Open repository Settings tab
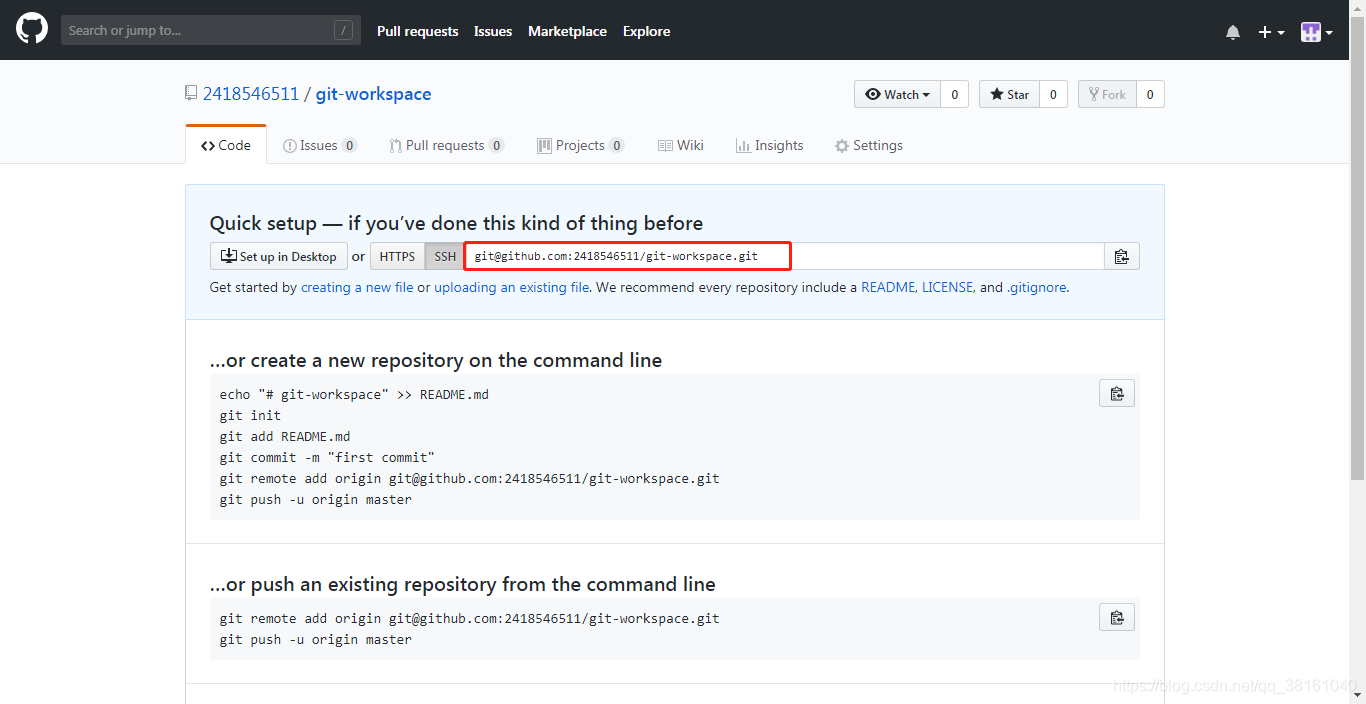The height and width of the screenshot is (704, 1366). click(869, 145)
